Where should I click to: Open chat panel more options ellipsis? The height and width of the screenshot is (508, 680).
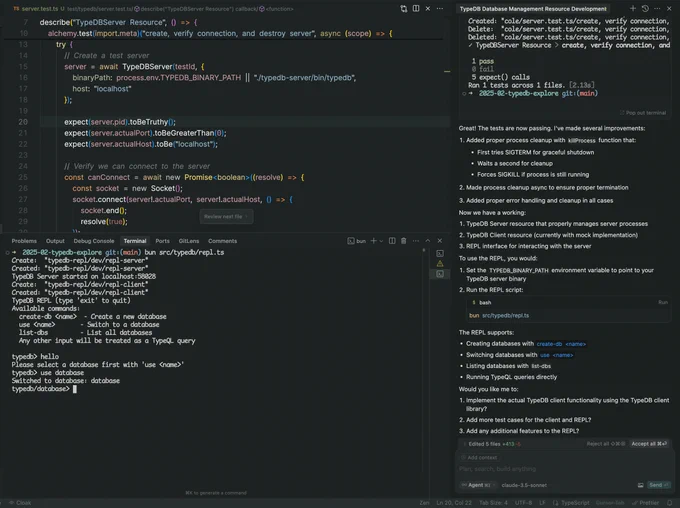[x=657, y=9]
